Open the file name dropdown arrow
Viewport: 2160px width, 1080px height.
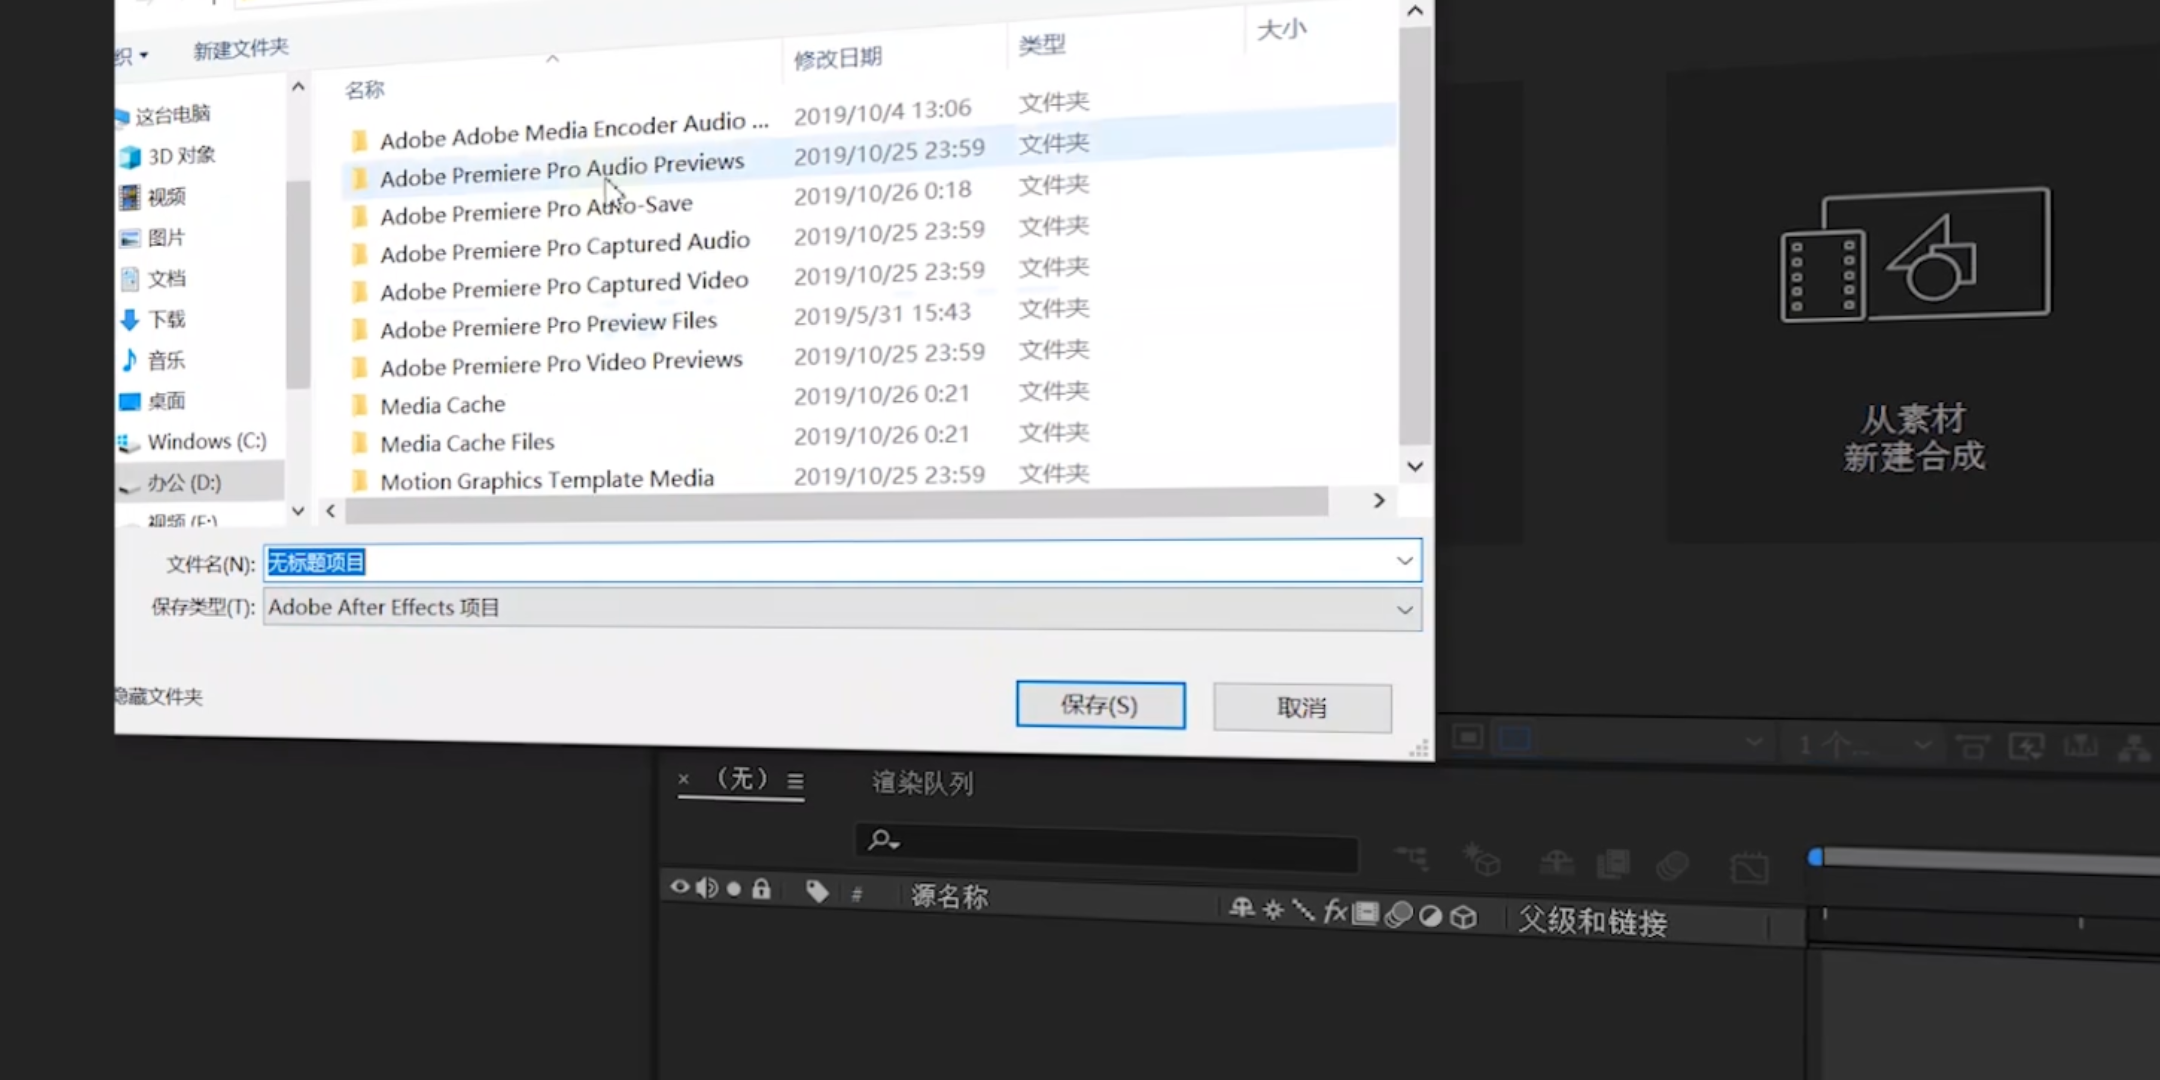pyautogui.click(x=1404, y=561)
